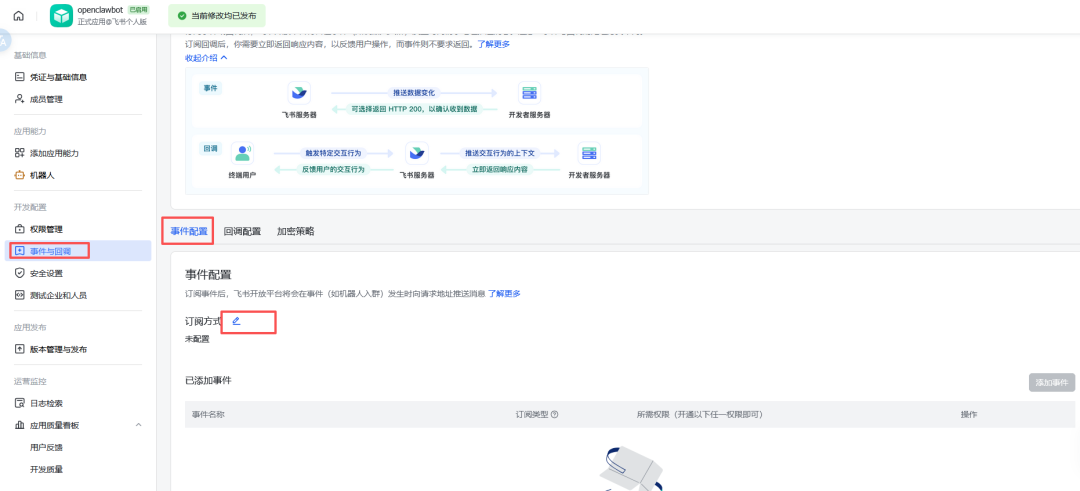The width and height of the screenshot is (1080, 491).
Task: Click 添加应用能力 grid icon
Action: point(19,153)
